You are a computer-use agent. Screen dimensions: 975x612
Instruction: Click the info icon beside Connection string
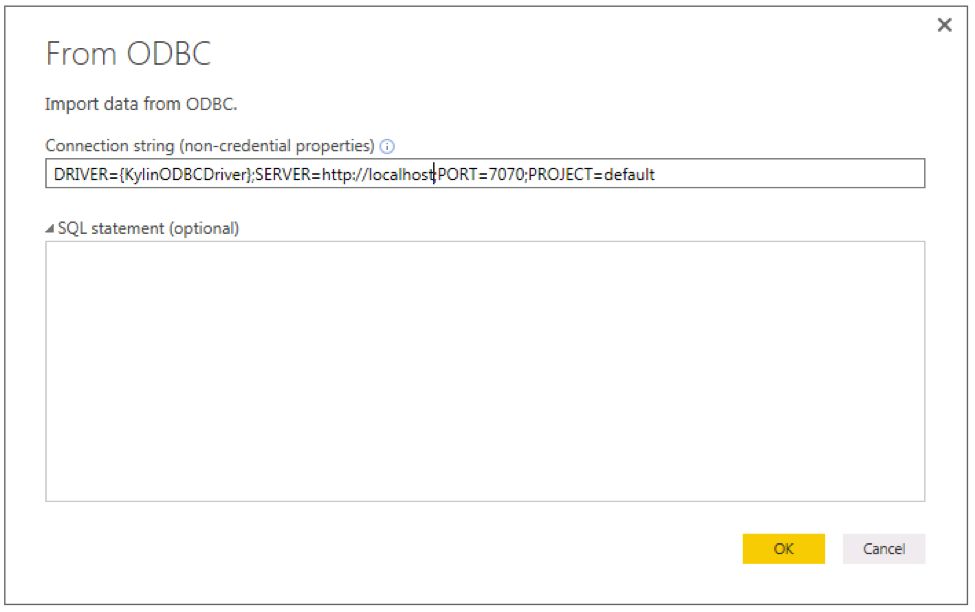(388, 146)
